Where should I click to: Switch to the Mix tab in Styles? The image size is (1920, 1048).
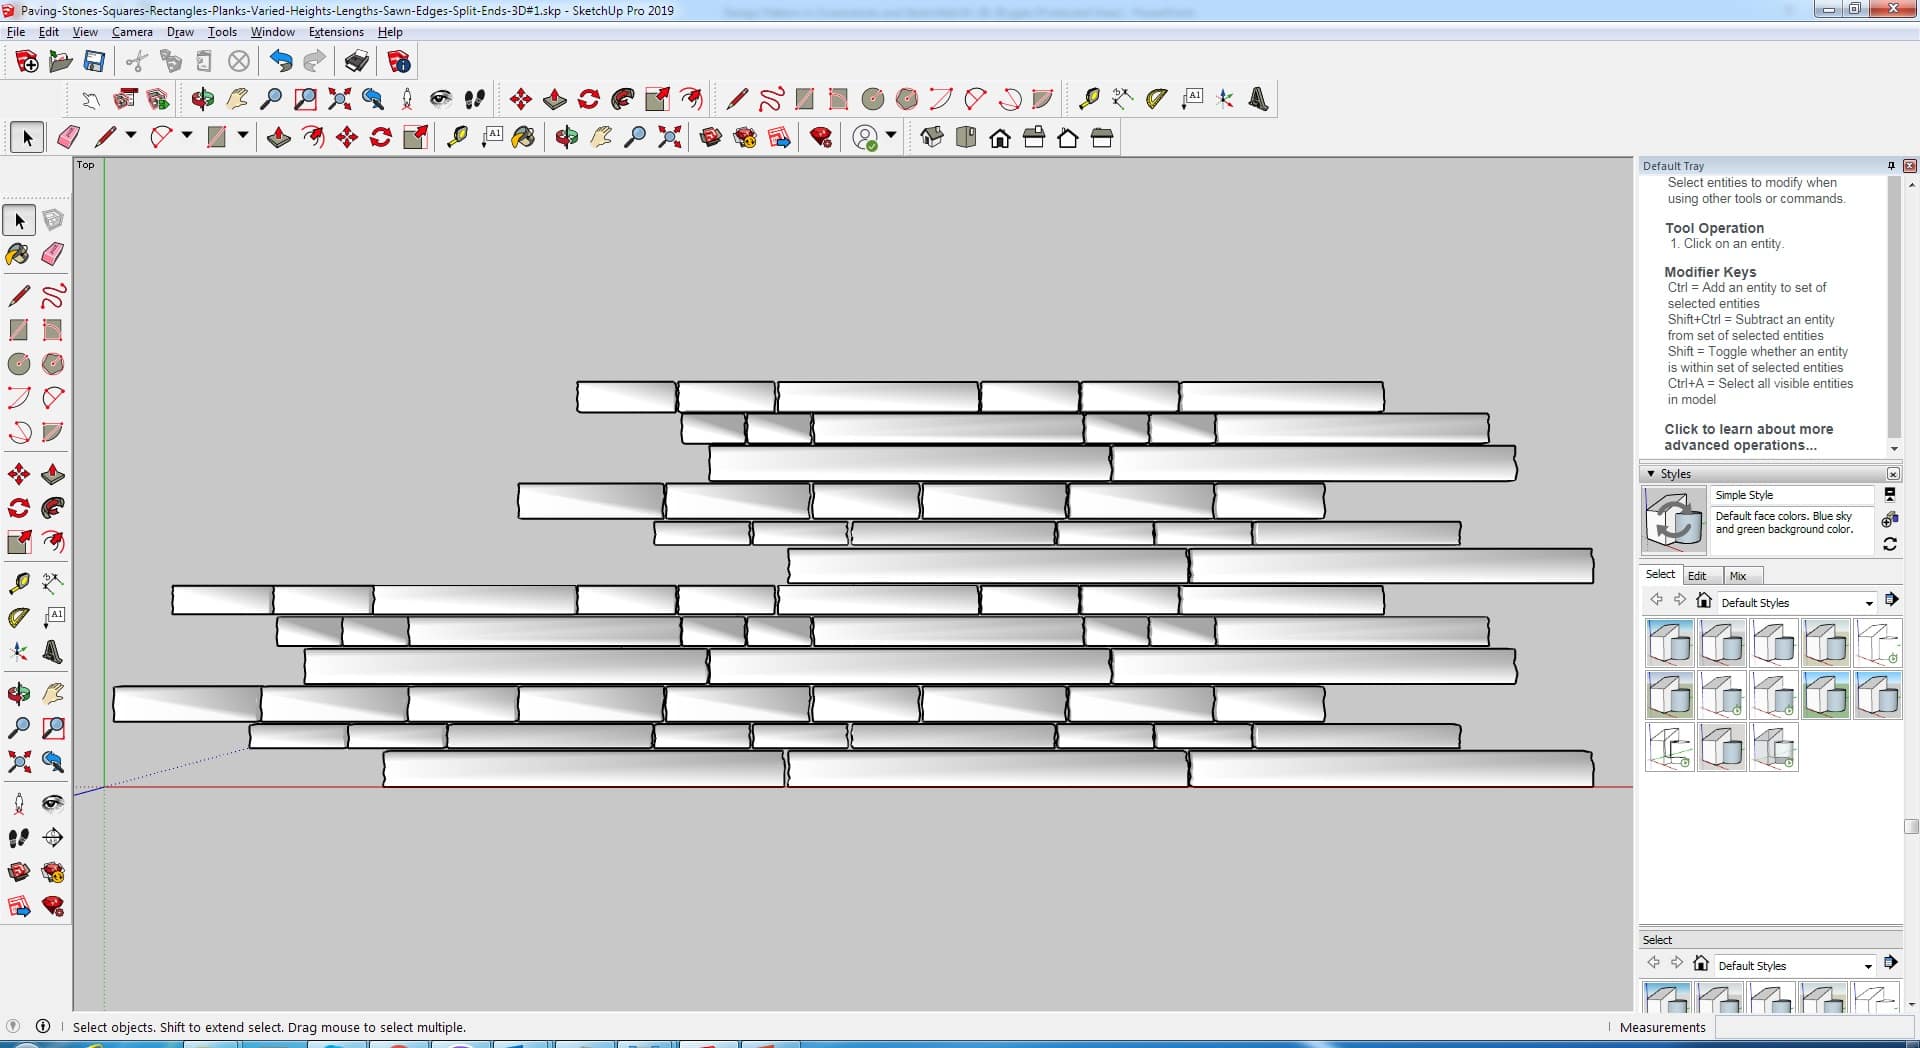coord(1738,576)
